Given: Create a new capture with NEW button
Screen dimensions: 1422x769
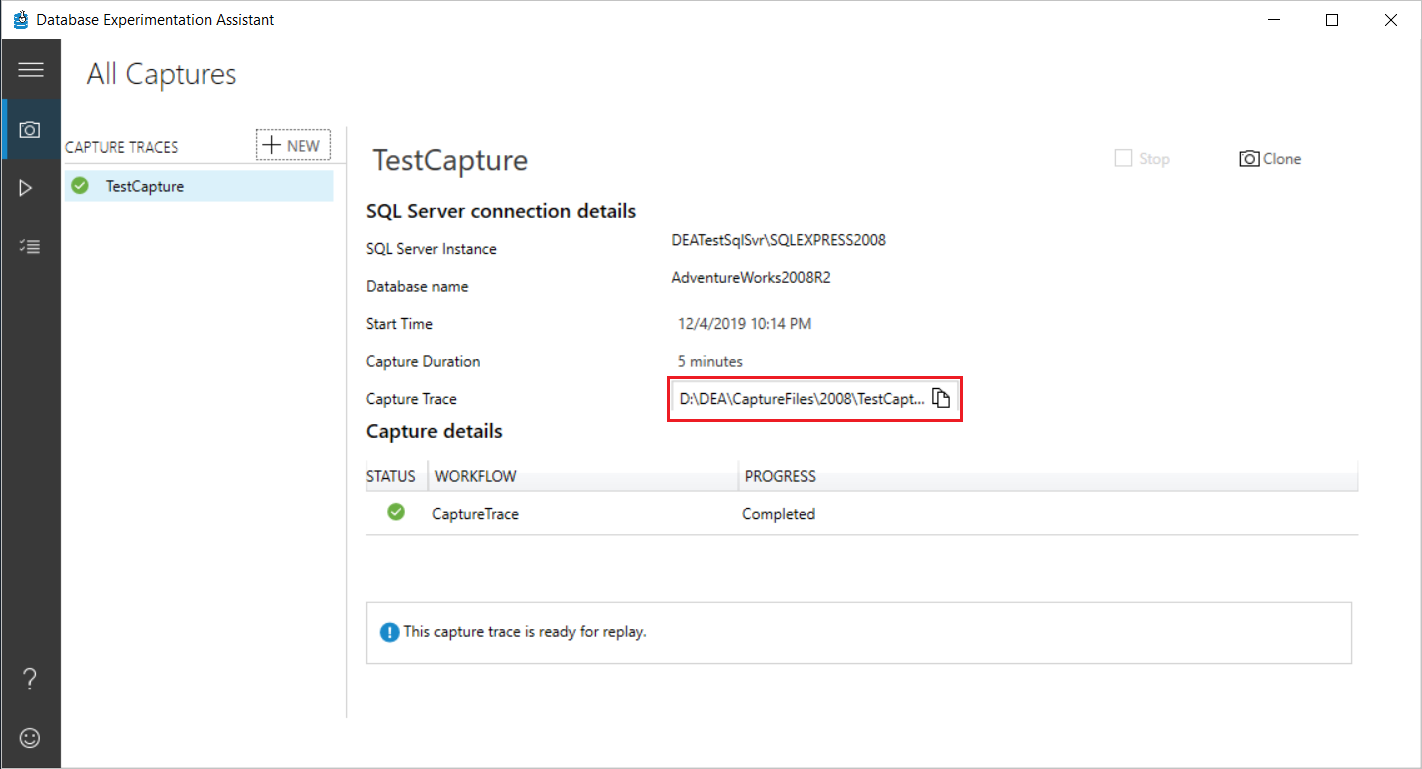Looking at the screenshot, I should [293, 145].
